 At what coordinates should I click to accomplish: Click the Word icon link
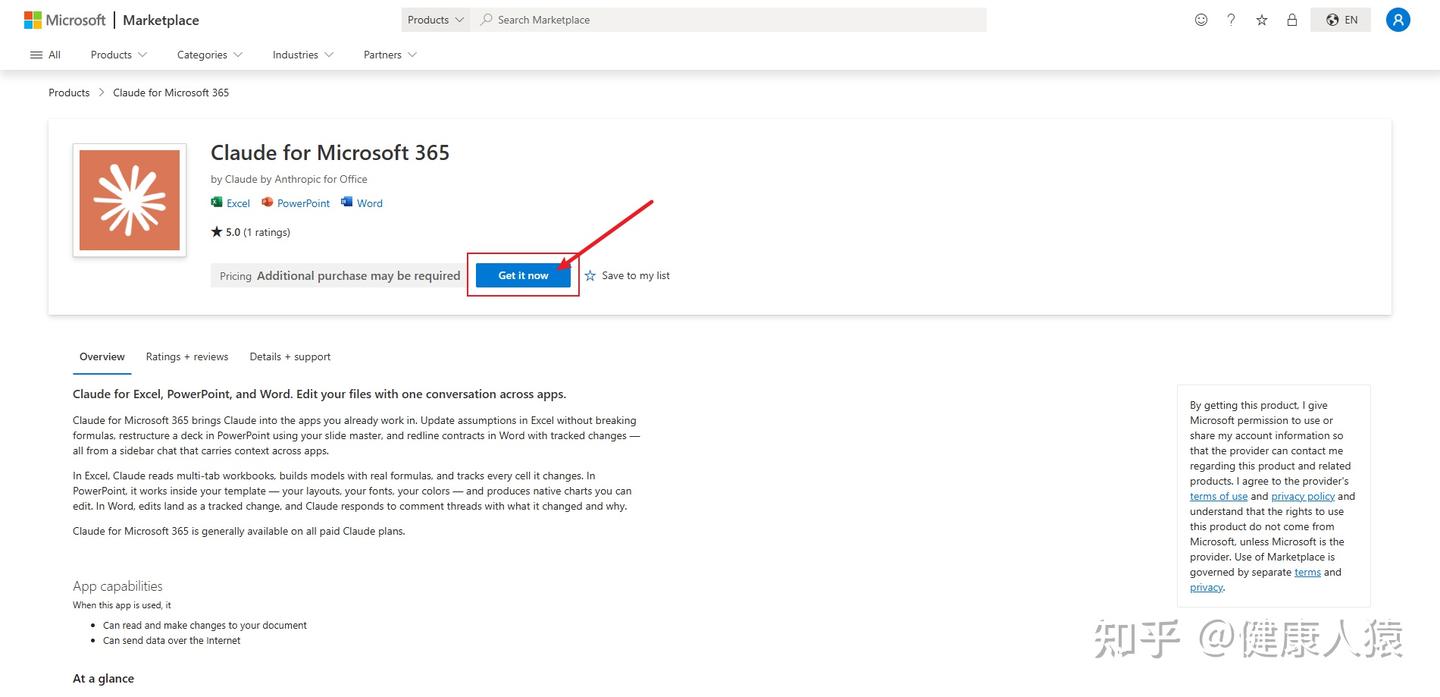(362, 203)
